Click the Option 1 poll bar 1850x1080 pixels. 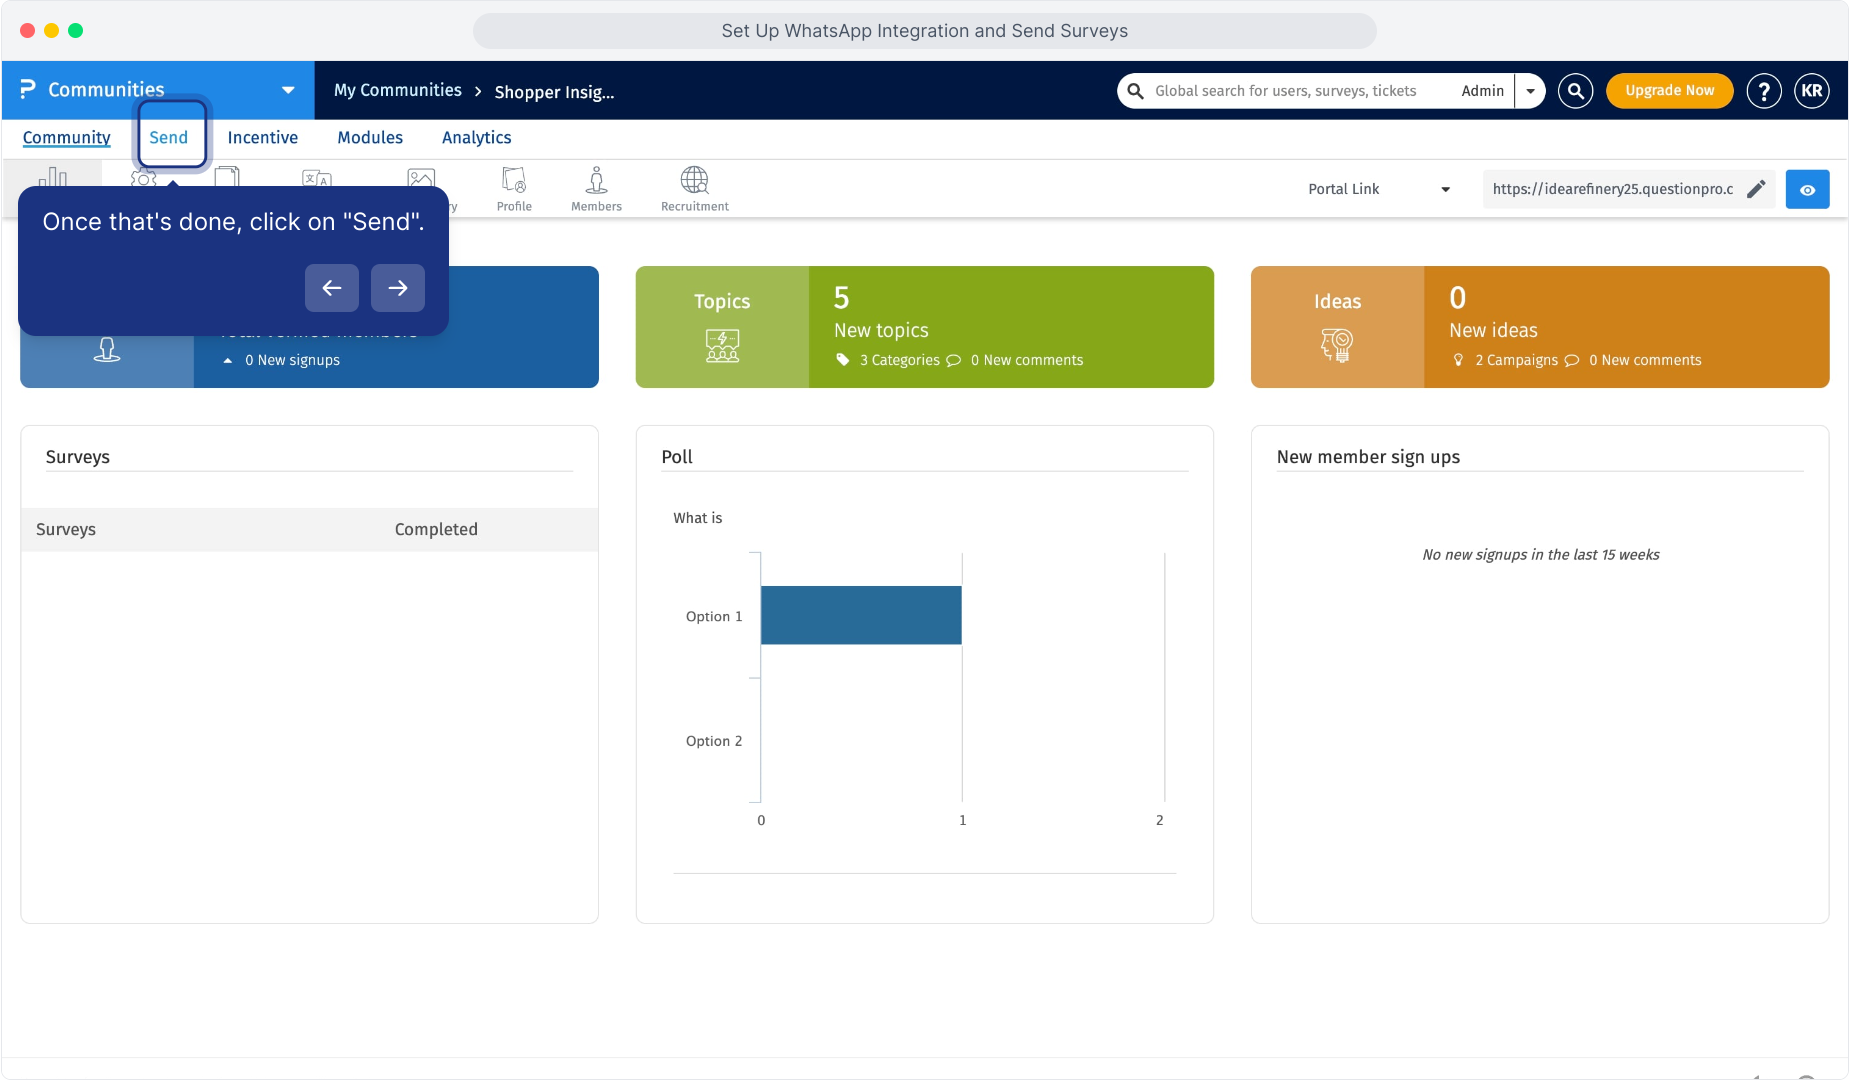(x=861, y=615)
